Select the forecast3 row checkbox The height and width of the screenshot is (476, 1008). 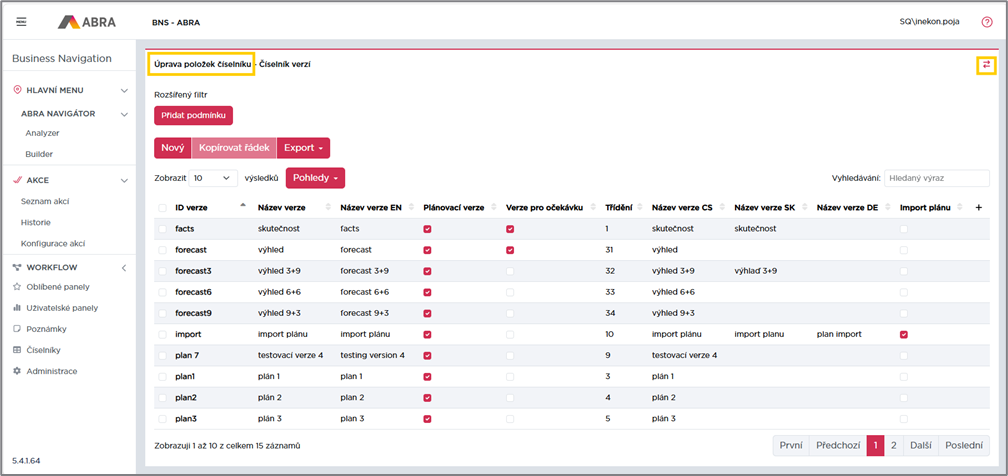[162, 271]
